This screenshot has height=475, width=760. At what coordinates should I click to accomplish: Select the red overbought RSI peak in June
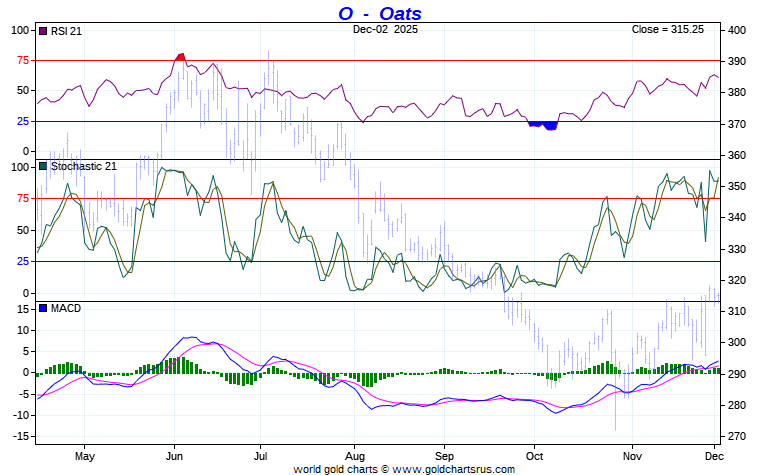pos(180,56)
